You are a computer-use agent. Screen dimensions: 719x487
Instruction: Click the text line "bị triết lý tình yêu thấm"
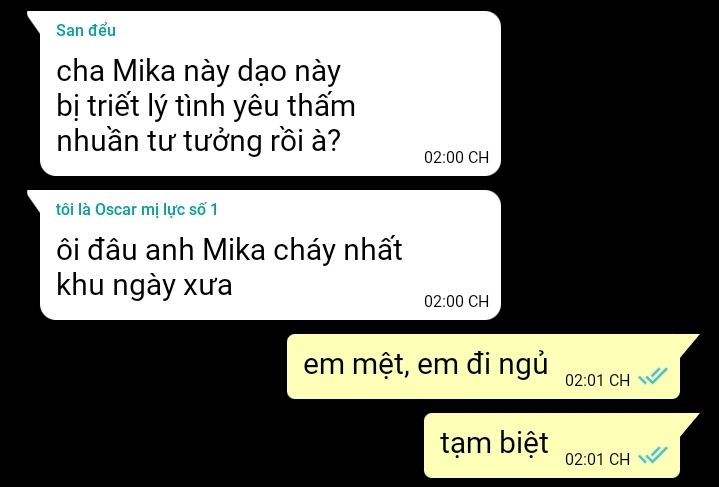click(x=206, y=106)
